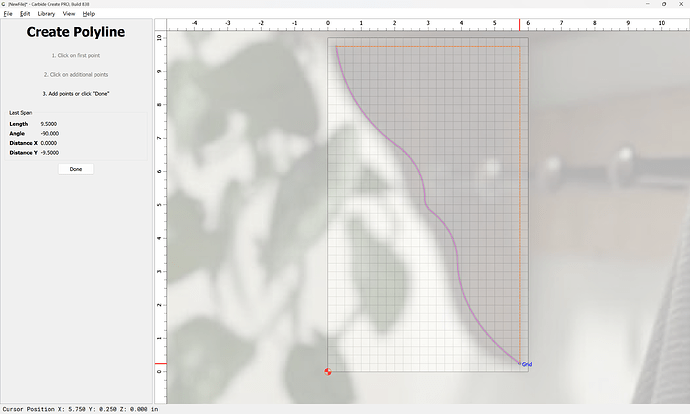Click the Carbide Create app icon in title bar
Viewport: 690px width, 414px height.
click(x=4, y=4)
